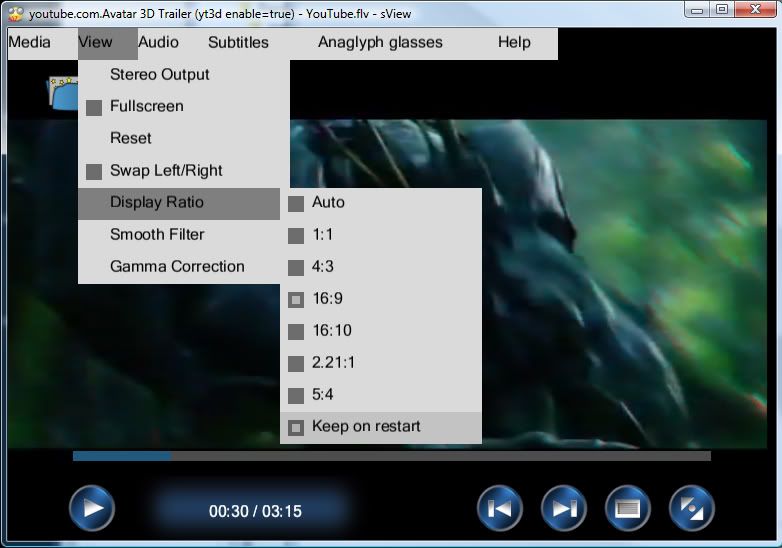Toggle the Fullscreen checkbox in View menu
Screen dimensions: 782x548
184,107
